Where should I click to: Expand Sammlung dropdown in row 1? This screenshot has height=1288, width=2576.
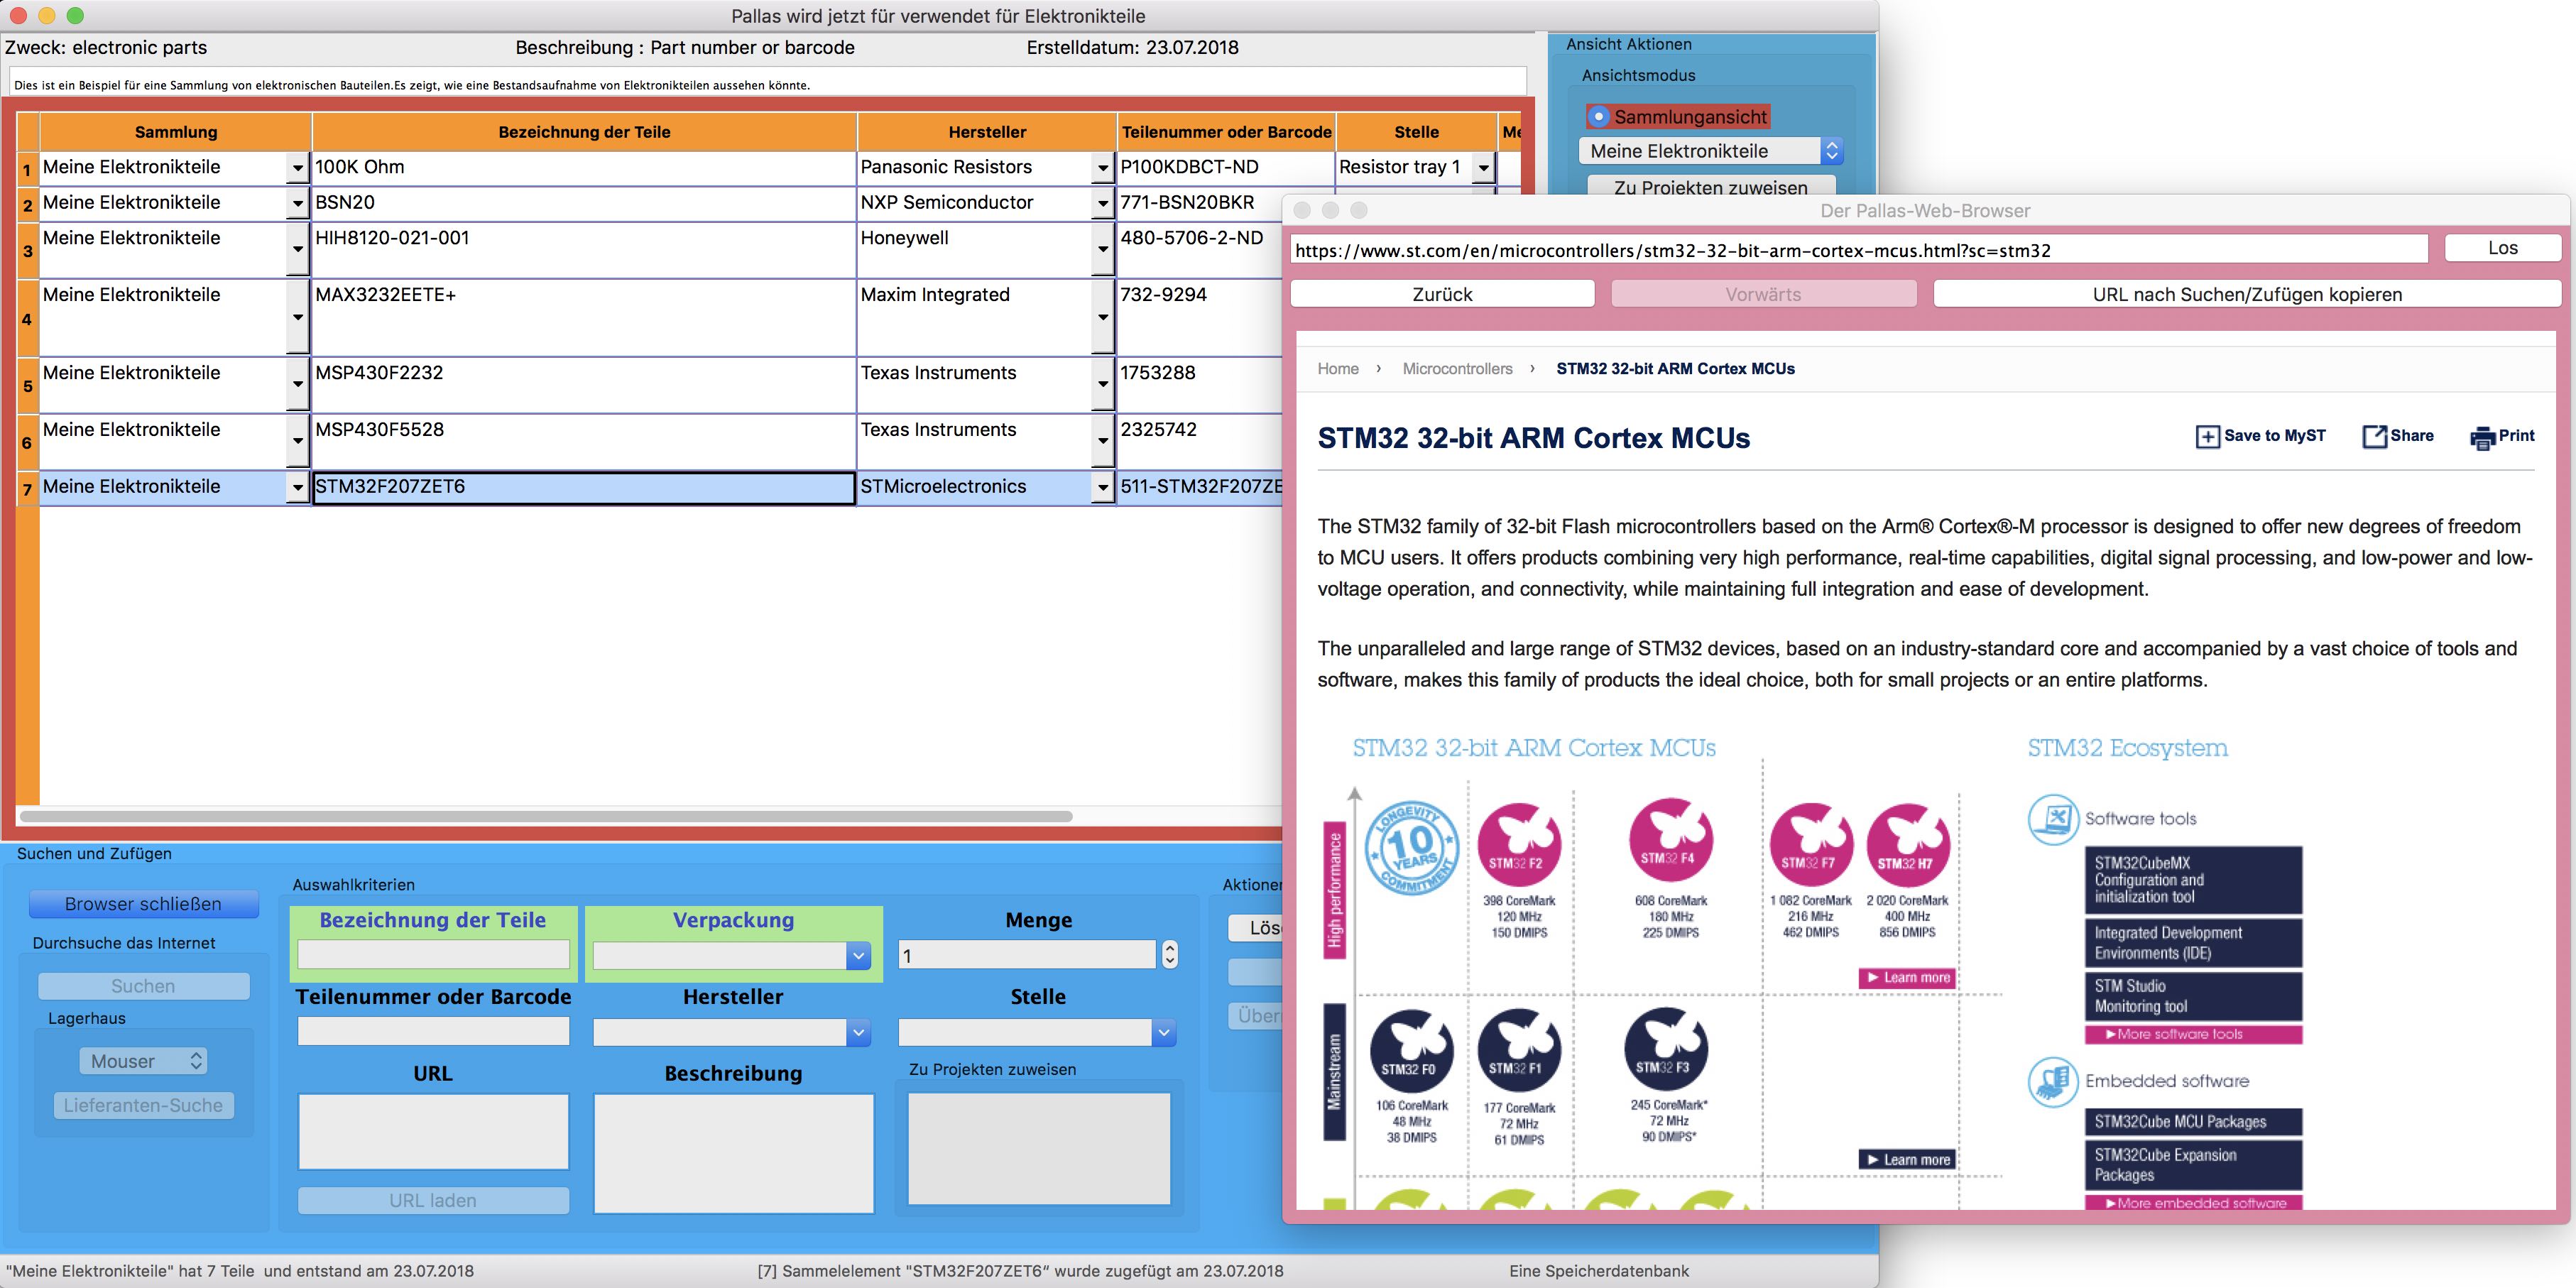[297, 168]
